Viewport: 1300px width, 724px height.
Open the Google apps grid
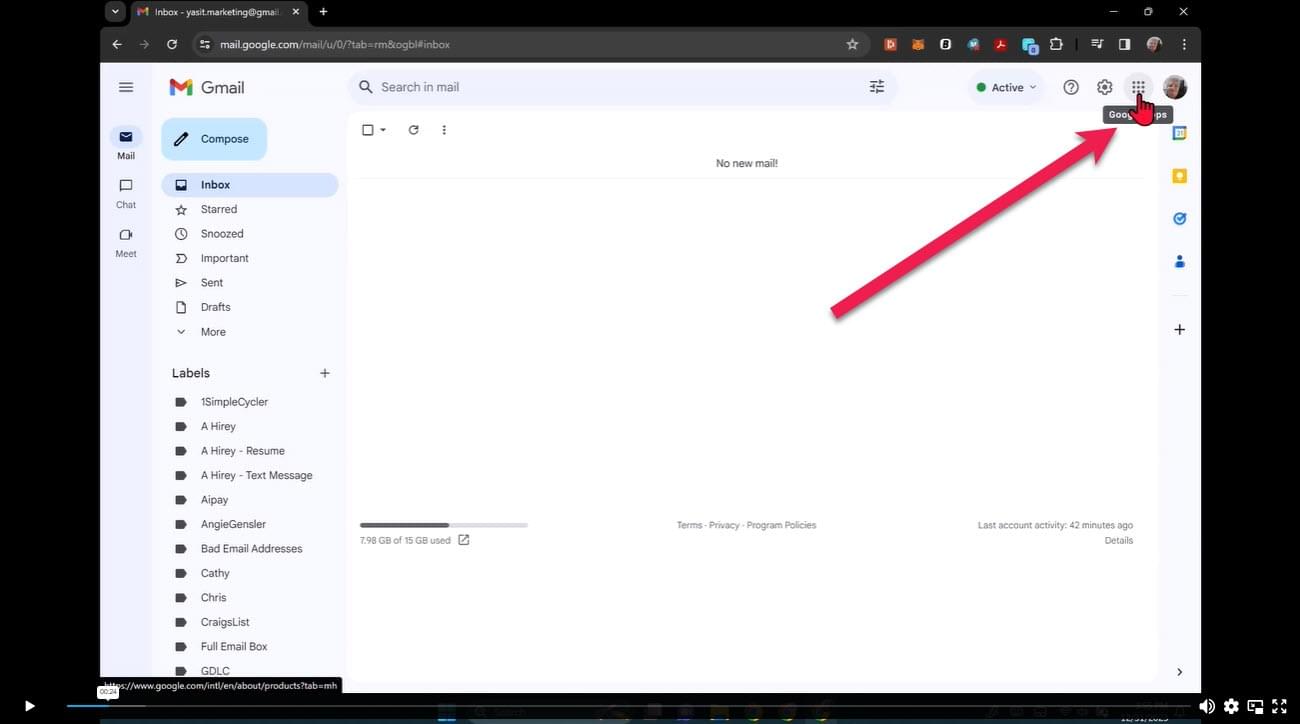1138,87
